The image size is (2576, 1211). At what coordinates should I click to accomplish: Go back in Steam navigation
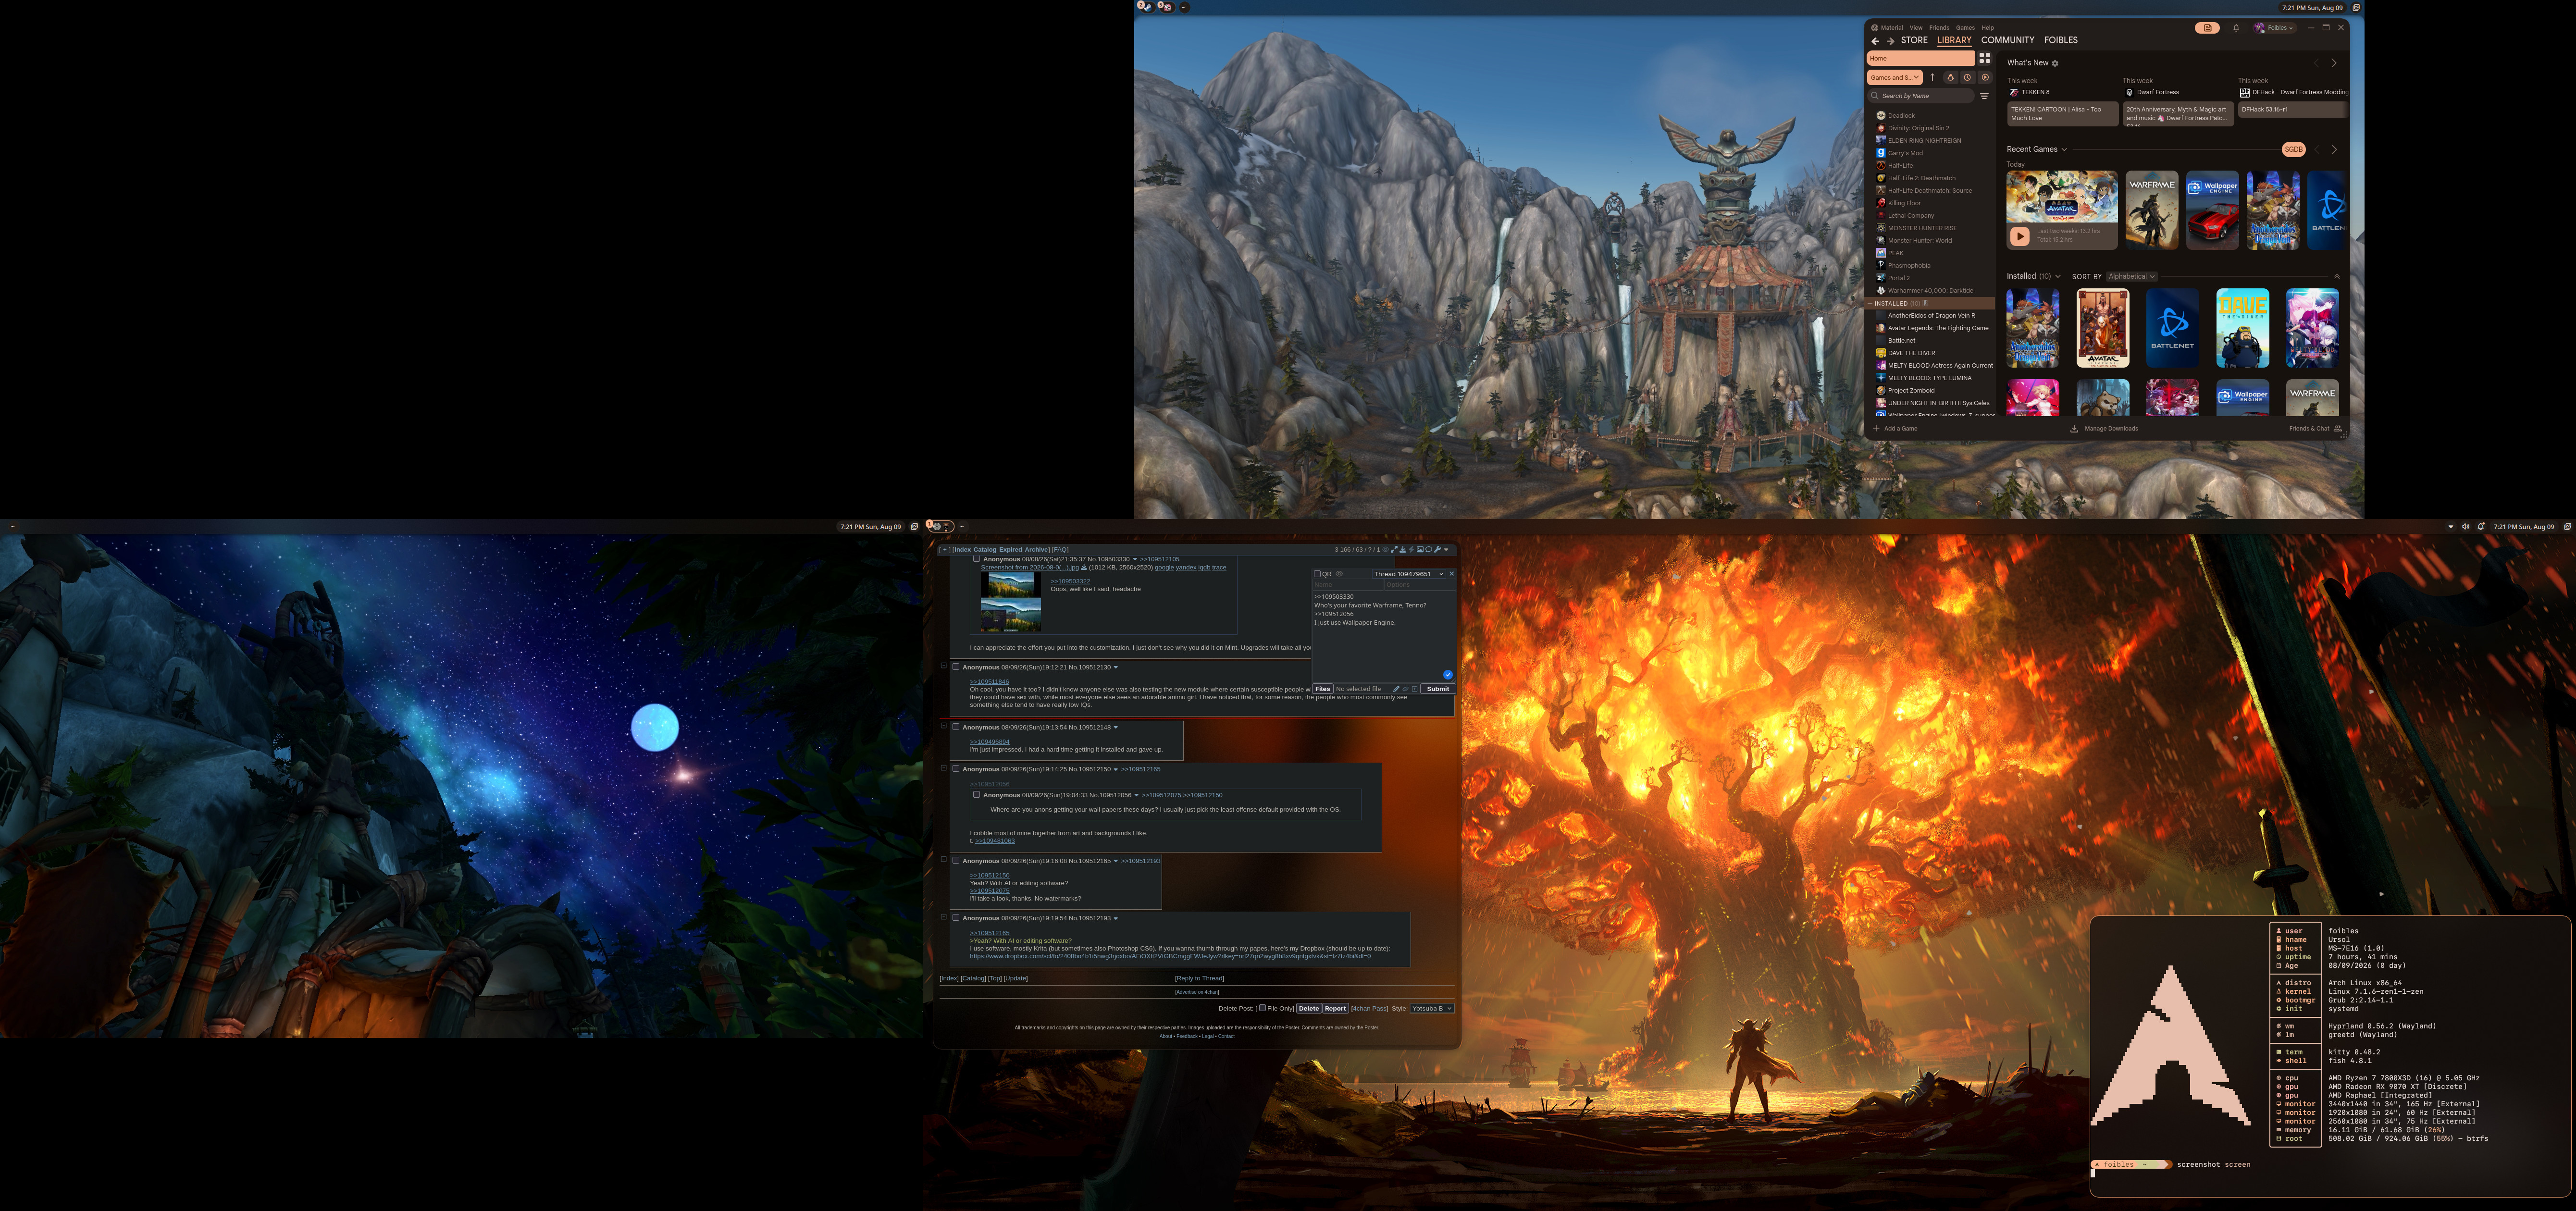pos(1875,41)
